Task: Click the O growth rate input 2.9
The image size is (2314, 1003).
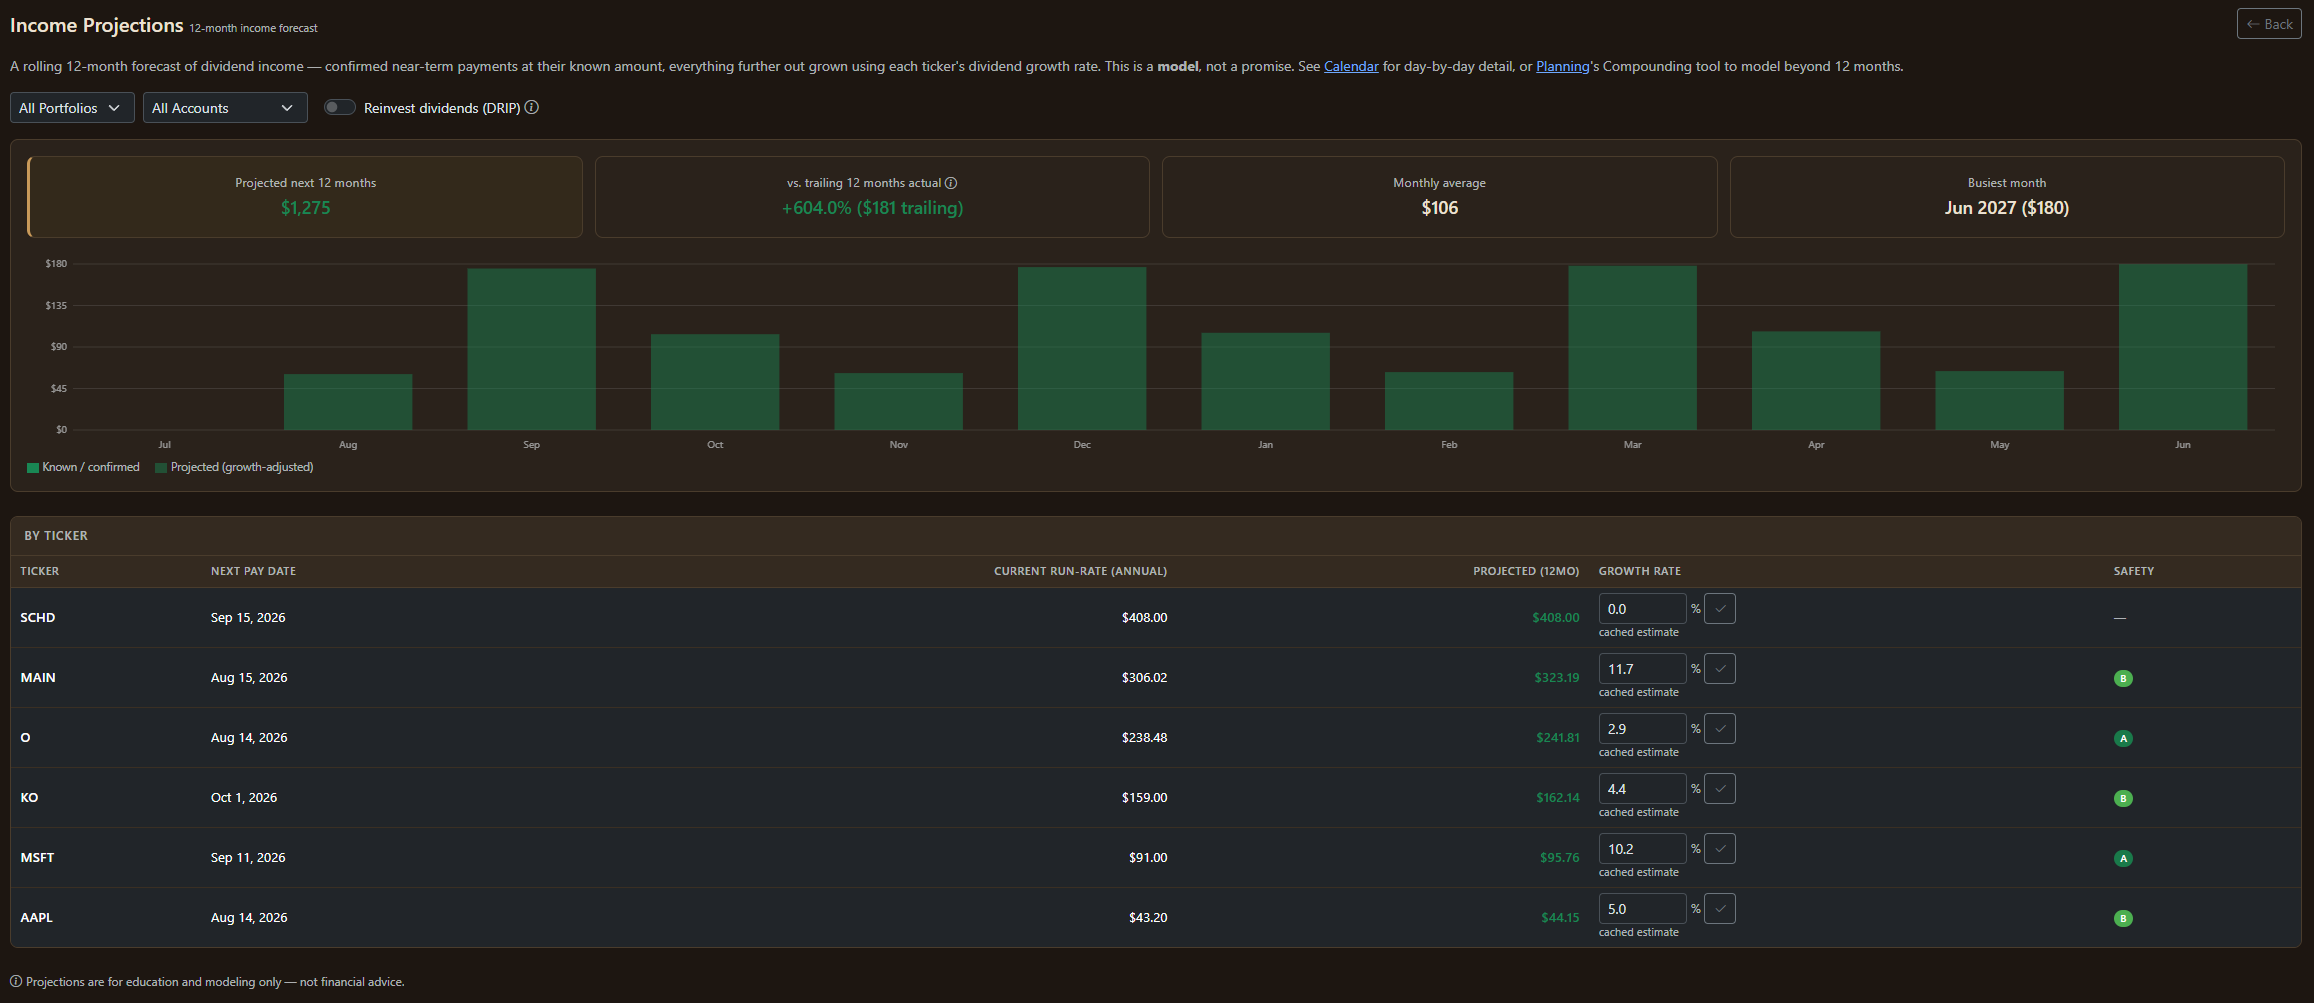Action: click(x=1642, y=729)
